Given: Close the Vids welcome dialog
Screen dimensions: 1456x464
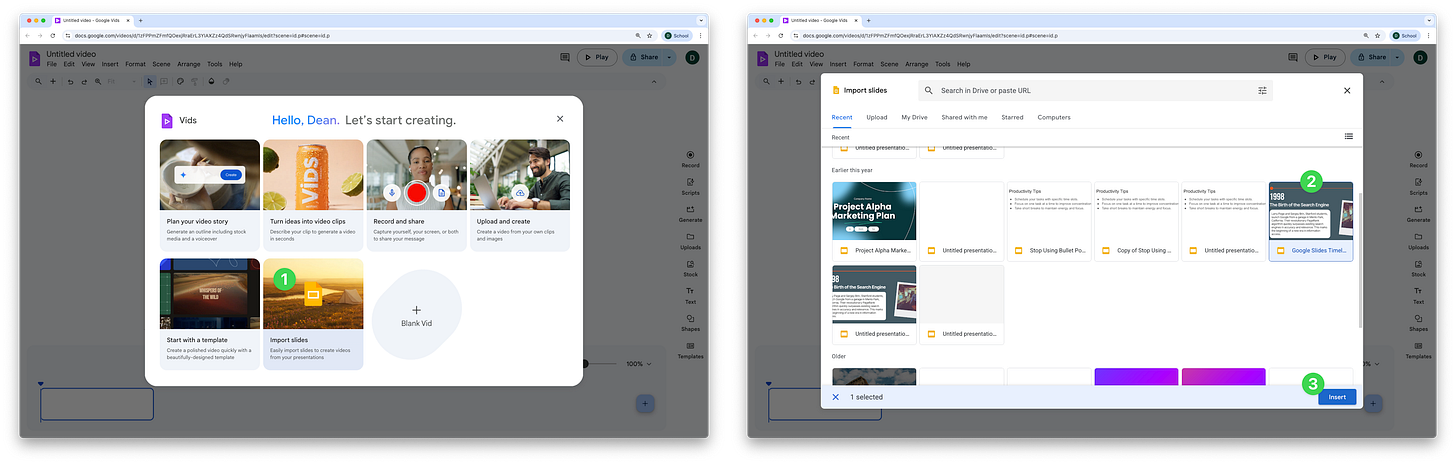Looking at the screenshot, I should tap(560, 119).
